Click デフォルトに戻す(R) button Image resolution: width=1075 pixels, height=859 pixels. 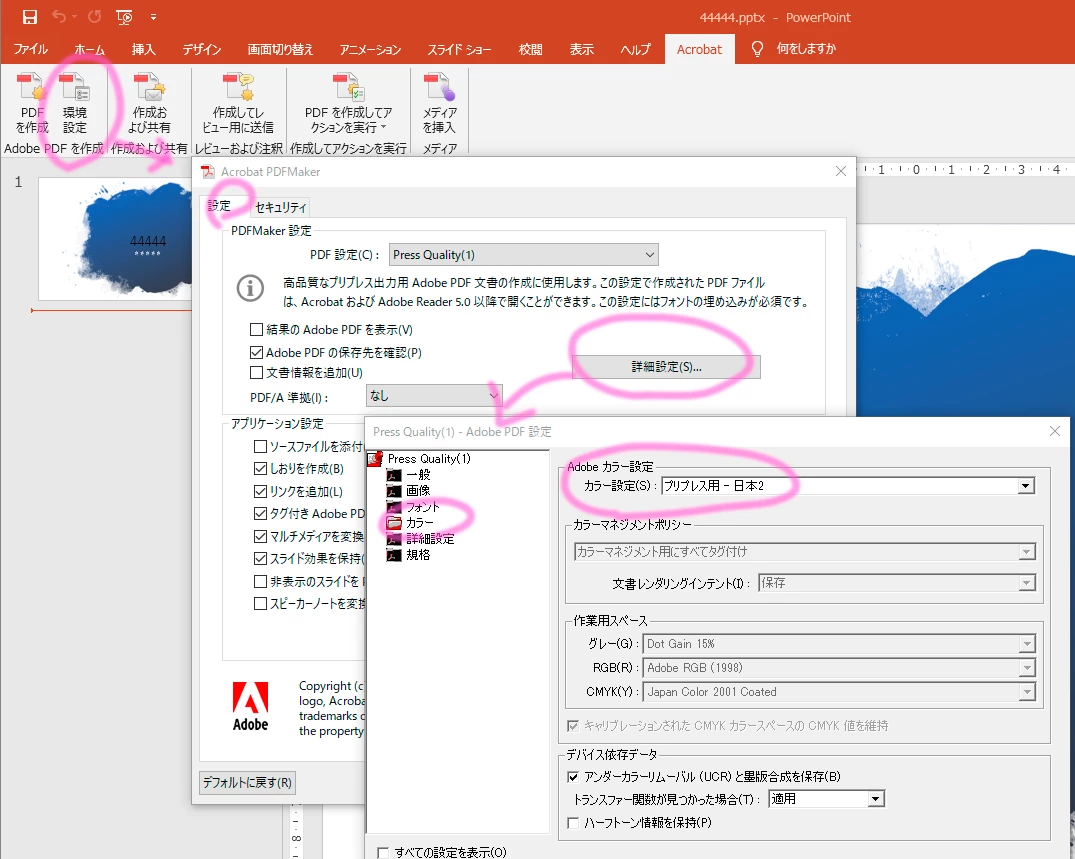(247, 782)
